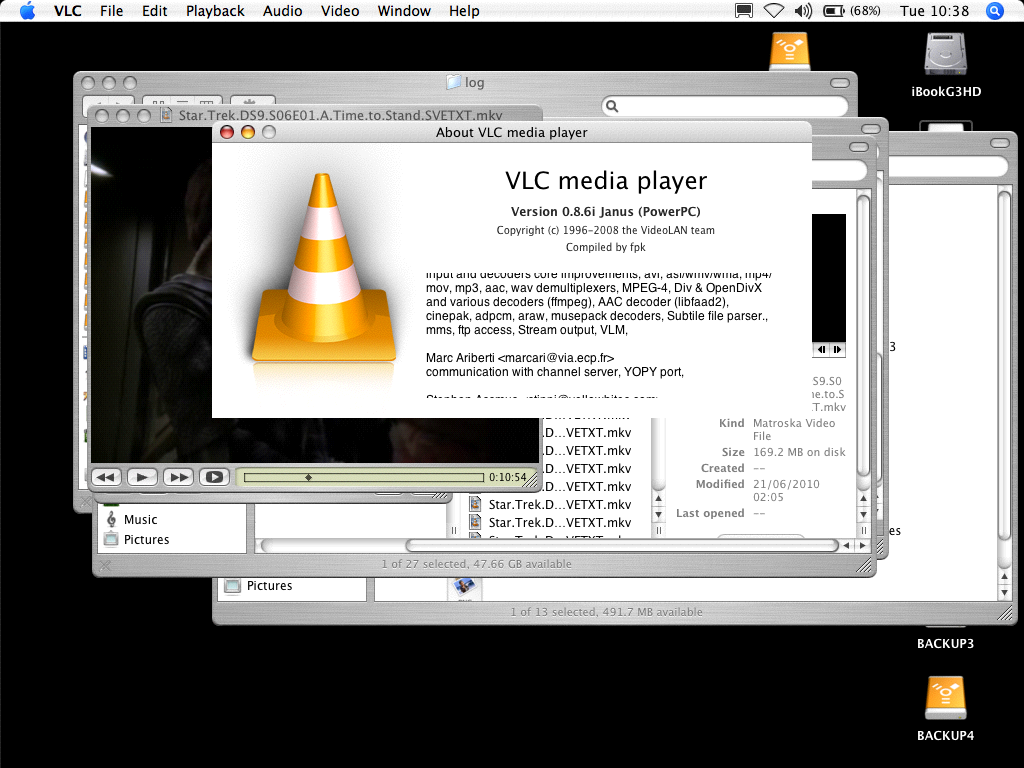Click the 'Version 0.8.6i Janus (PowerPC)' text

pos(605,212)
